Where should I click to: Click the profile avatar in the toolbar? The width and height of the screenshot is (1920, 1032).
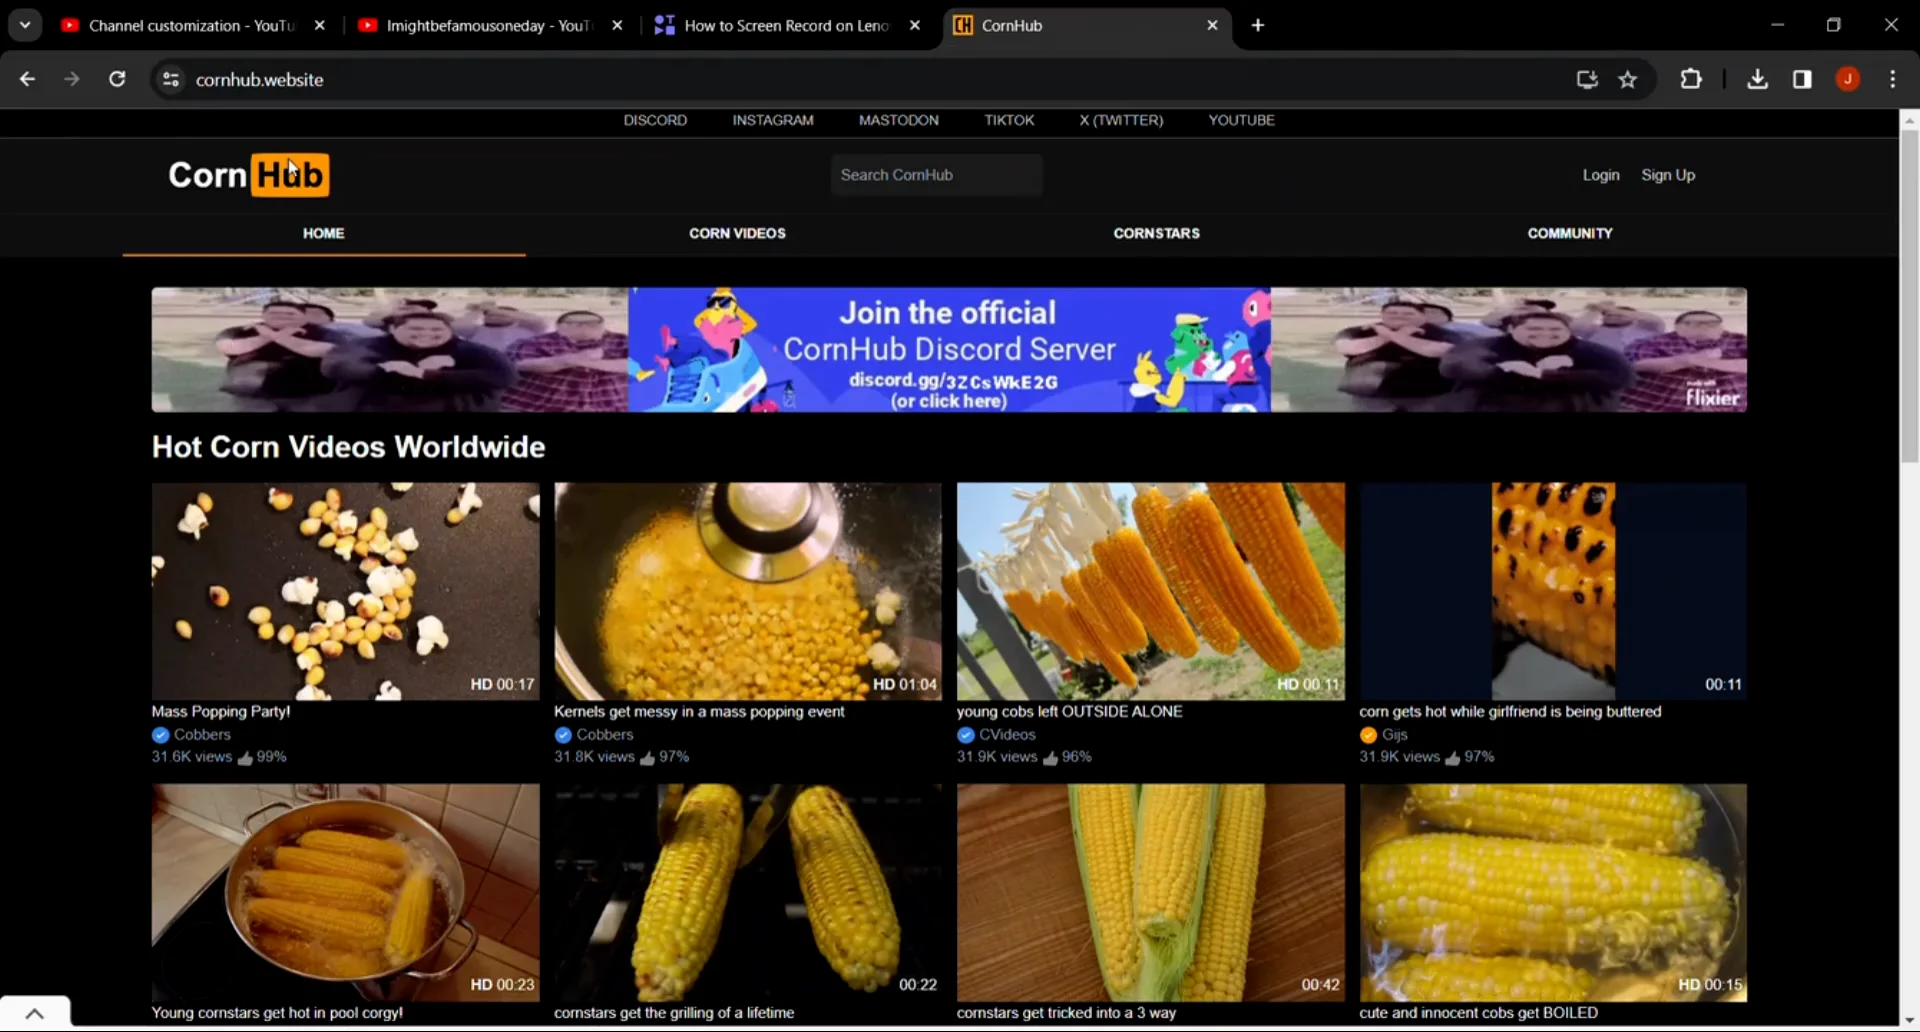coord(1848,79)
